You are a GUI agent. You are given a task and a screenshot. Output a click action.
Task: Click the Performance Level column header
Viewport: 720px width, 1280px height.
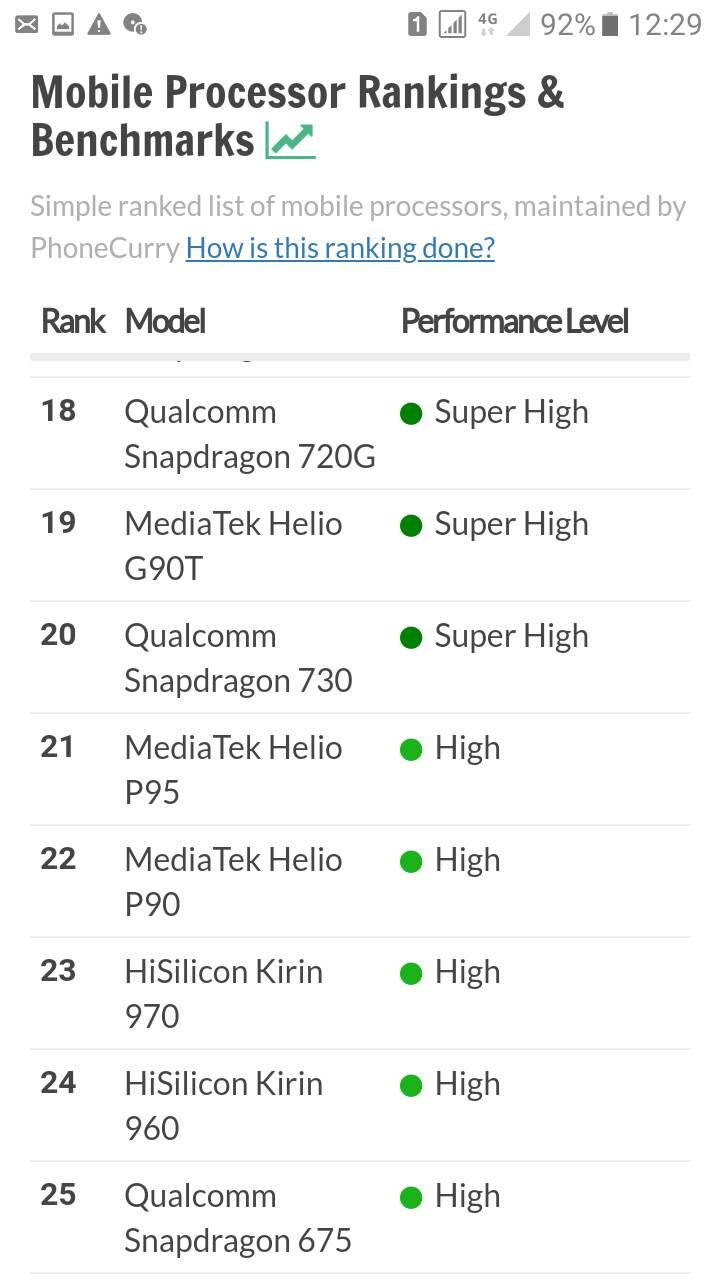click(x=515, y=321)
